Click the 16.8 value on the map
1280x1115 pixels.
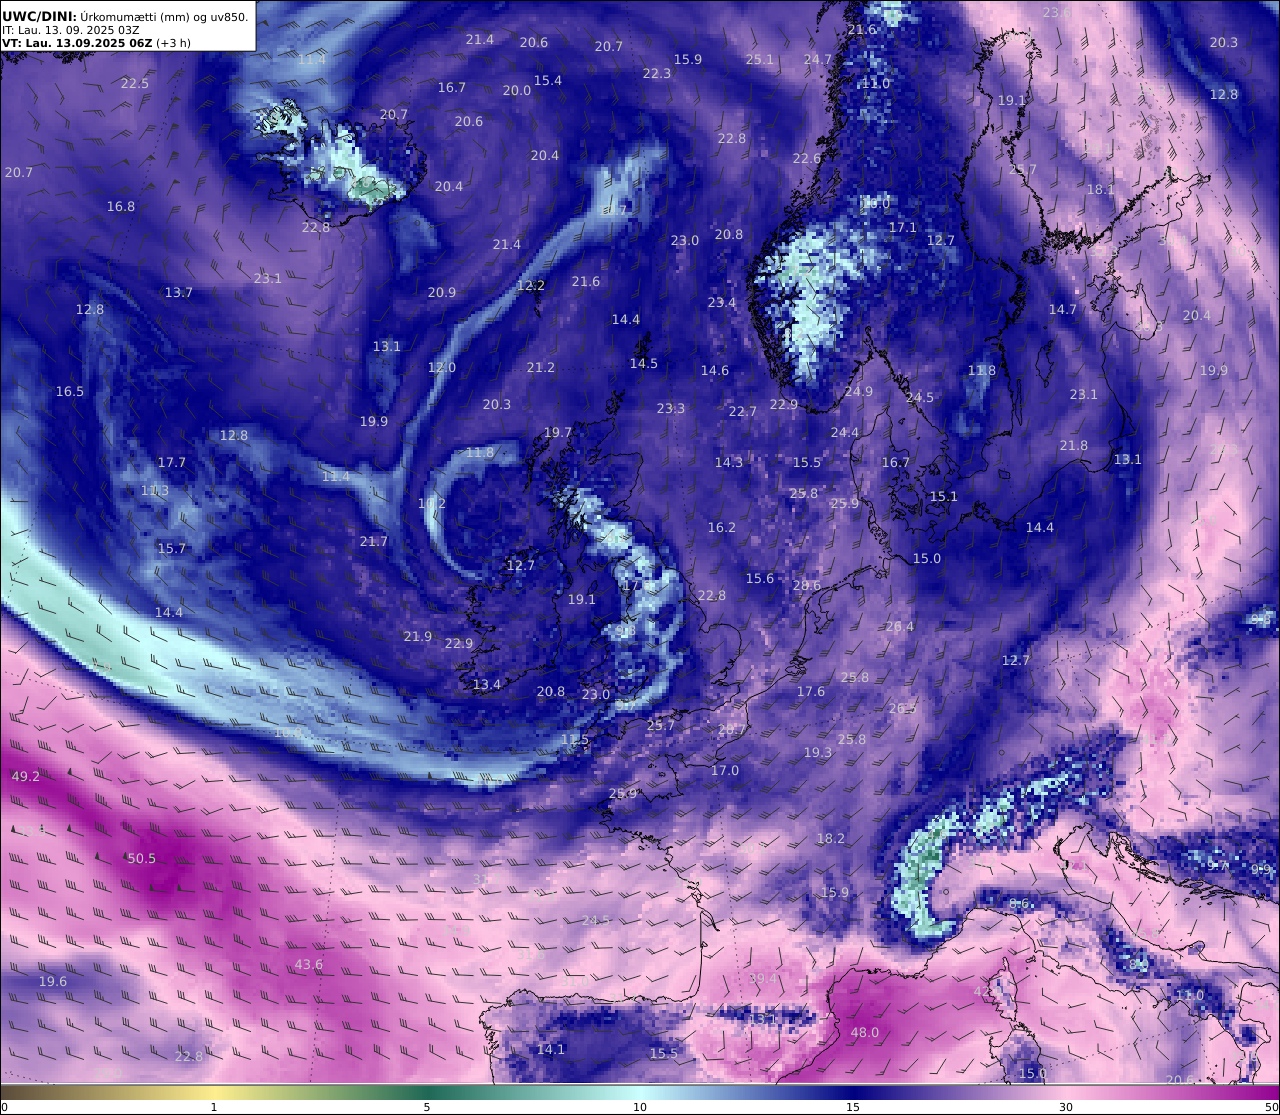click(121, 206)
